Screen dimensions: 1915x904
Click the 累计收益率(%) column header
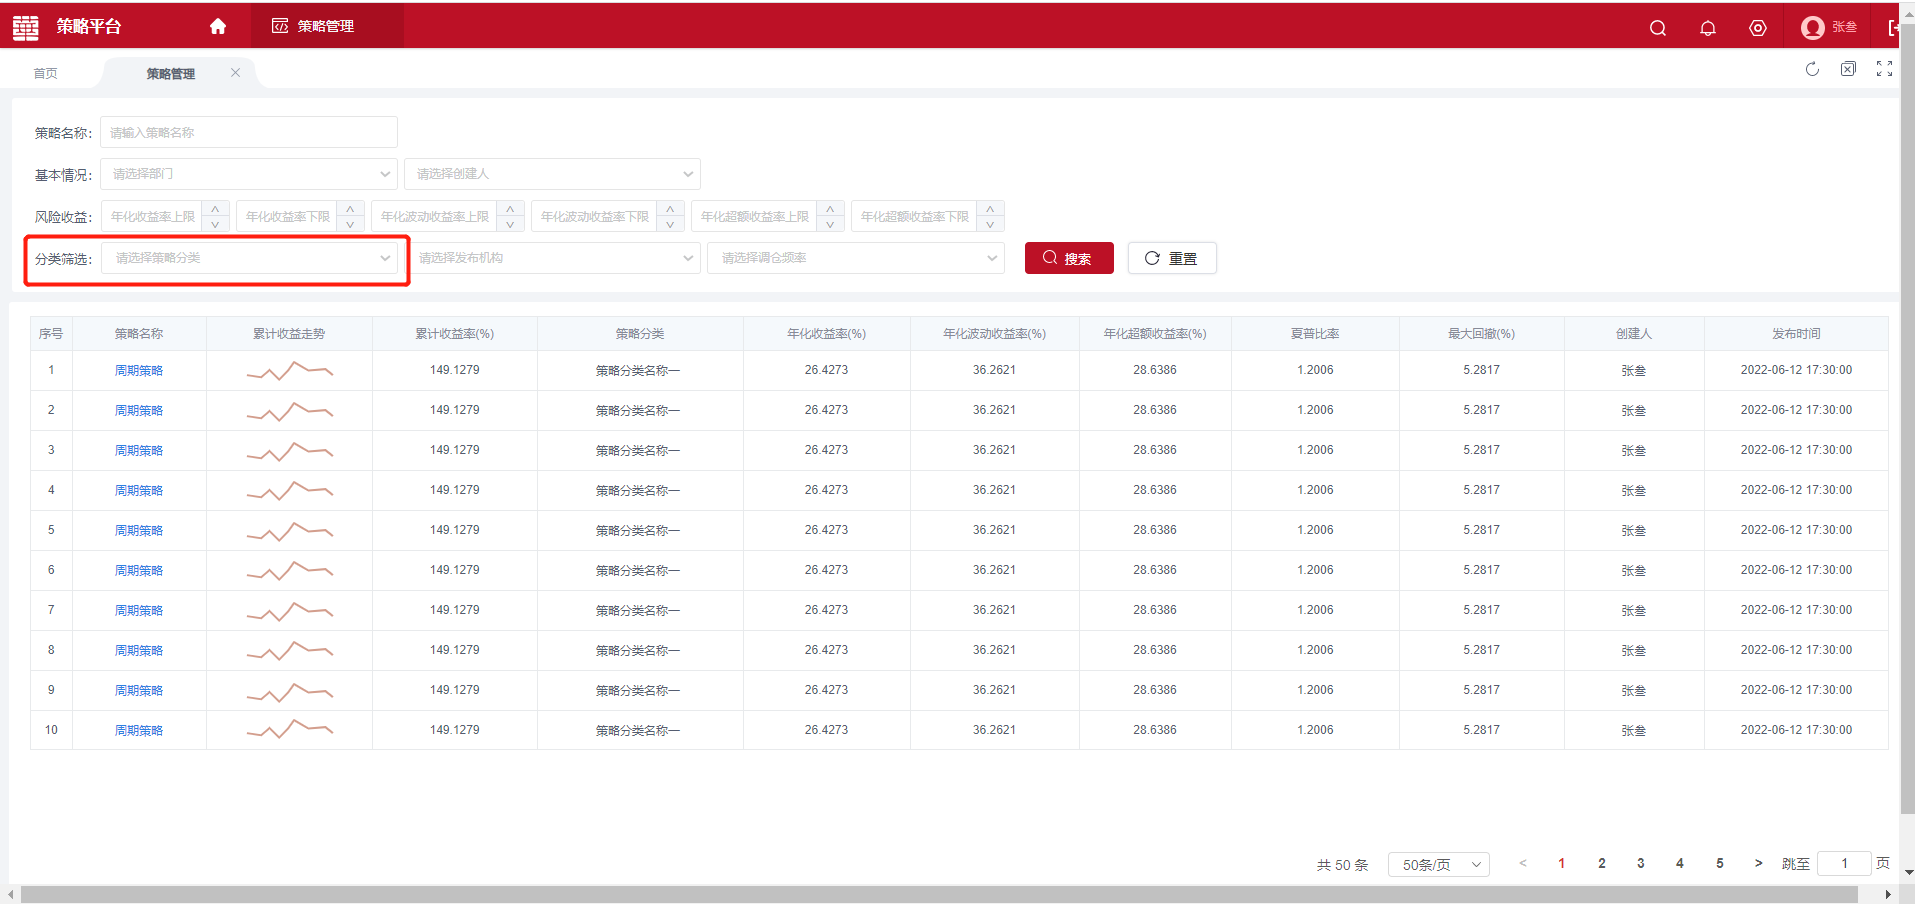click(x=455, y=334)
